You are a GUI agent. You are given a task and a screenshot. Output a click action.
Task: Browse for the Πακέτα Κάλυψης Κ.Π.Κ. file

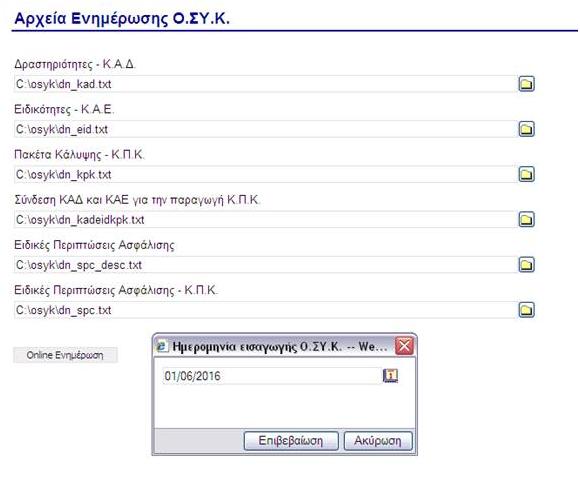click(526, 174)
